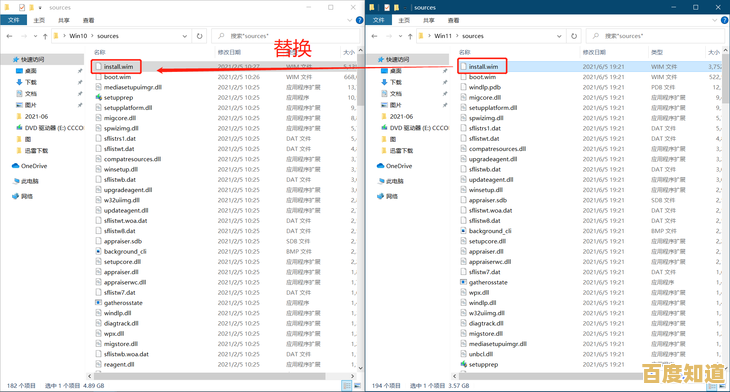Select windlp.pdb in Win11 window
730x392 pixels.
click(x=485, y=87)
